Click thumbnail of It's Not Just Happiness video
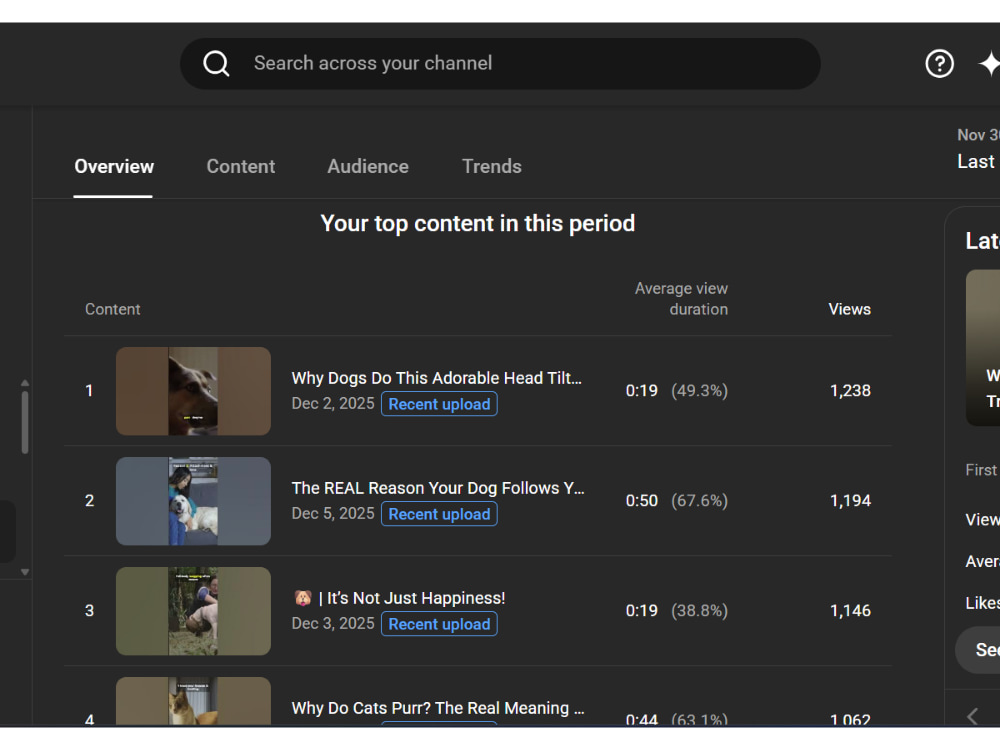 tap(193, 611)
